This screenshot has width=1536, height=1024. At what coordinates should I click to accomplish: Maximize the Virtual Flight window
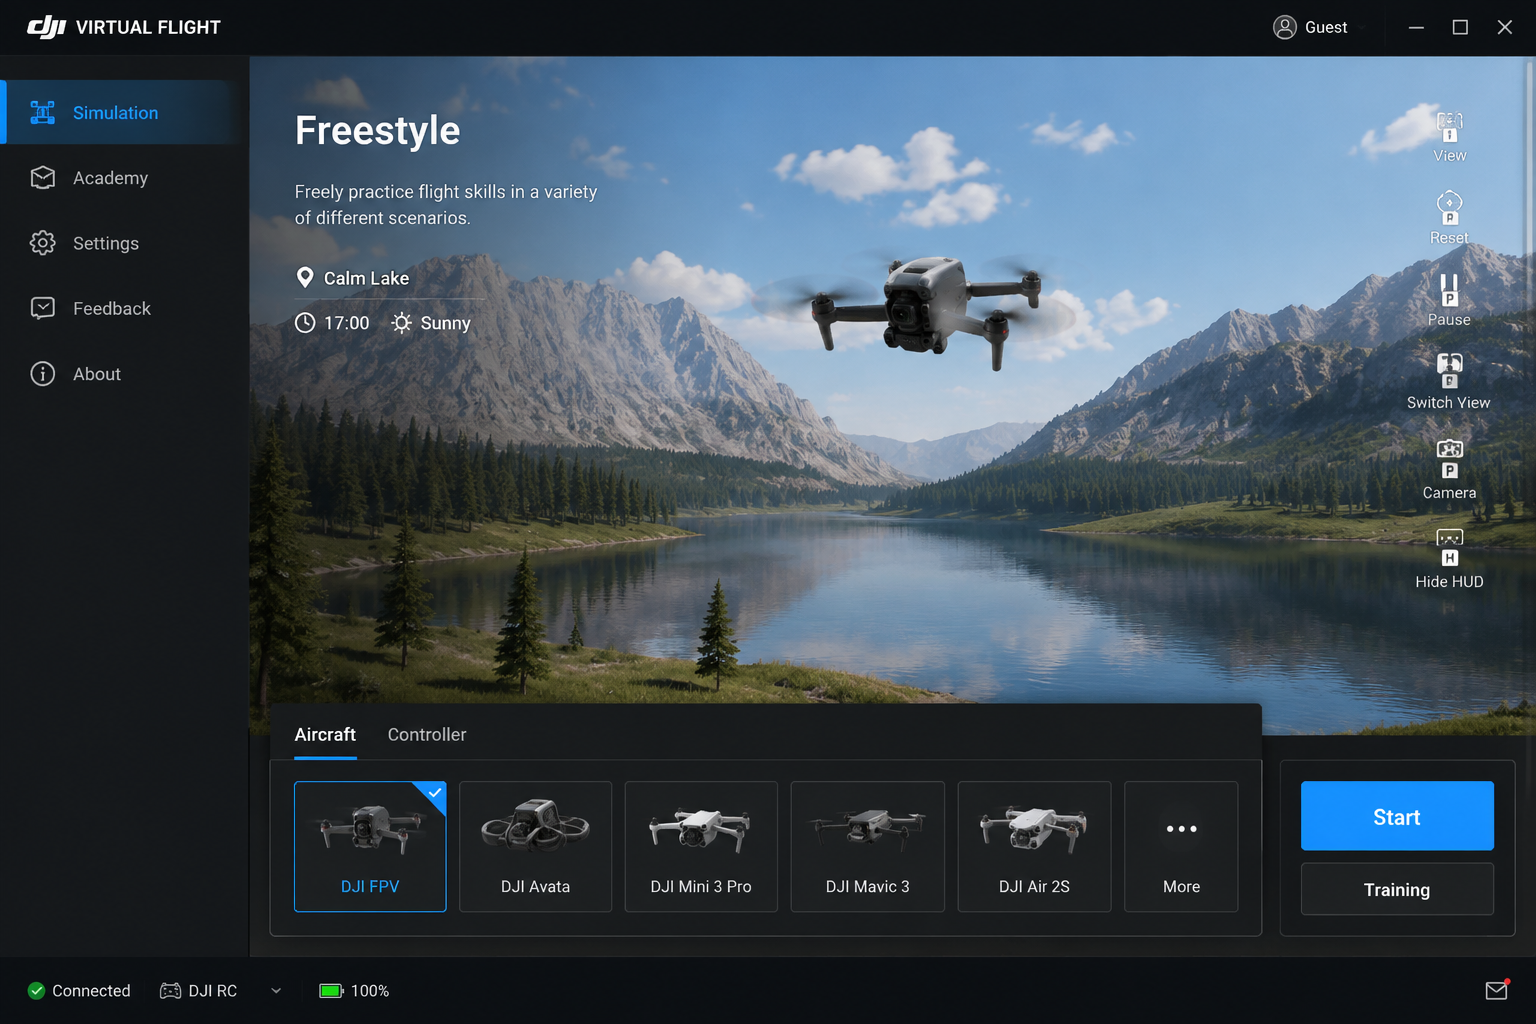[1460, 27]
